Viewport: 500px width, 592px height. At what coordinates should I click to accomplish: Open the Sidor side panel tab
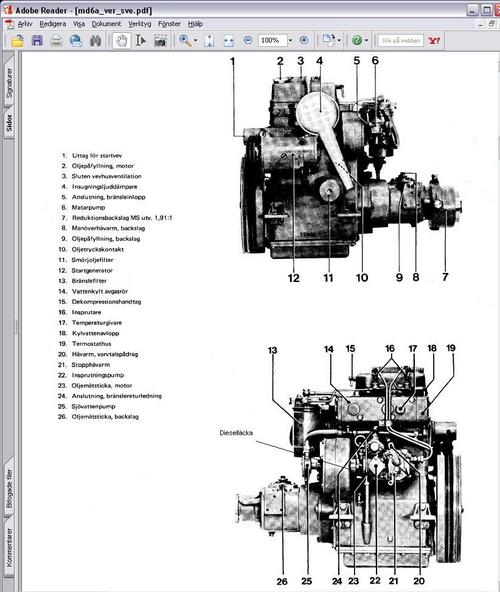click(9, 123)
